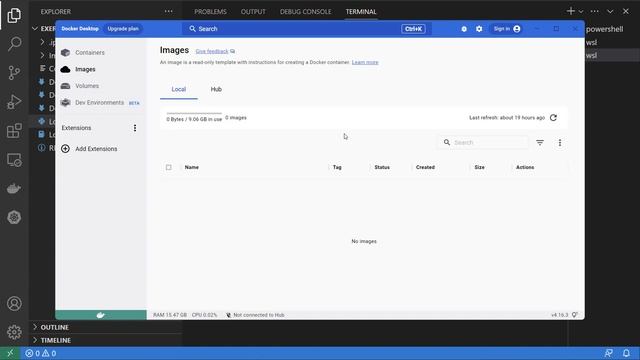The image size is (640, 360).
Task: Switch to TERMINAL panel tab in VS Code
Action: (361, 12)
